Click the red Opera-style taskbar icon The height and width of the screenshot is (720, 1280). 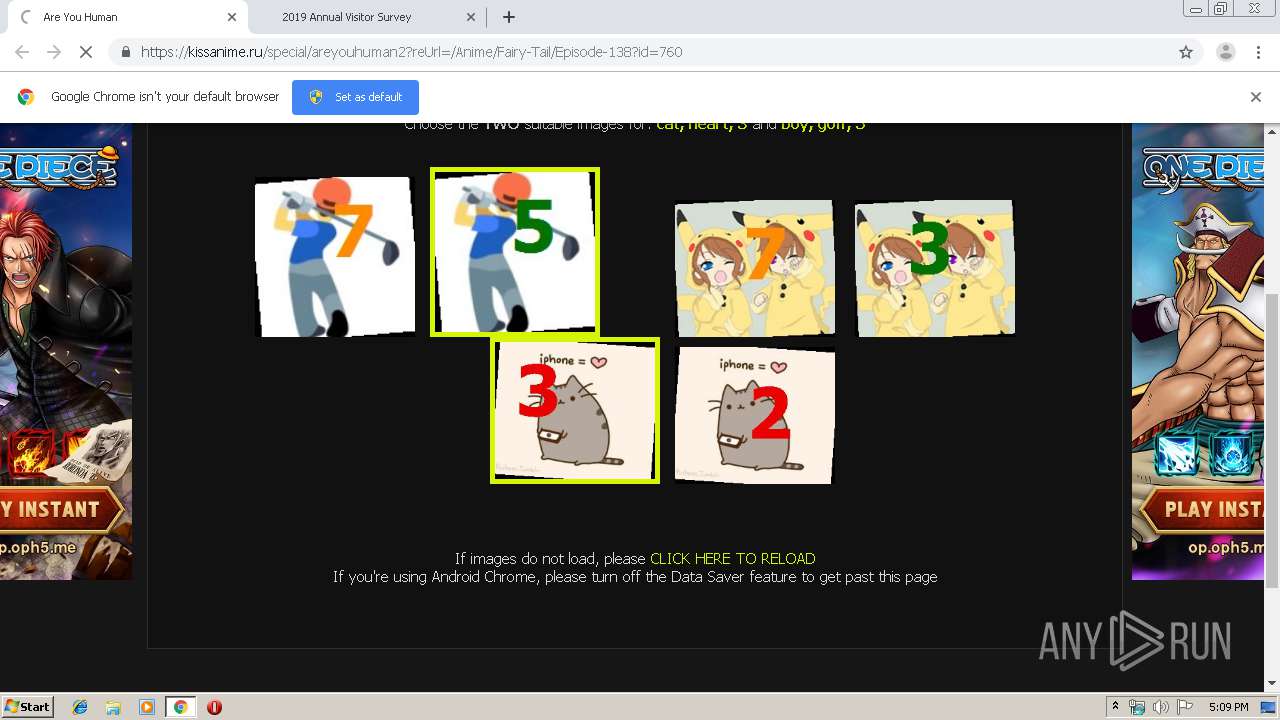[214, 707]
